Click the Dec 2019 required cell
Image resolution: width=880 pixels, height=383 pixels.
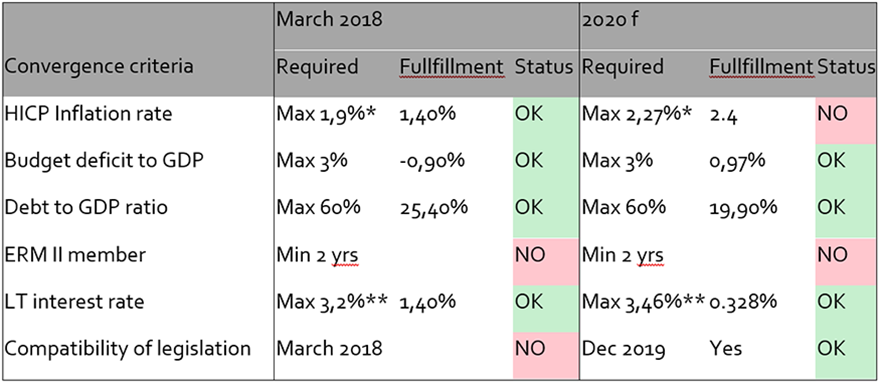624,349
